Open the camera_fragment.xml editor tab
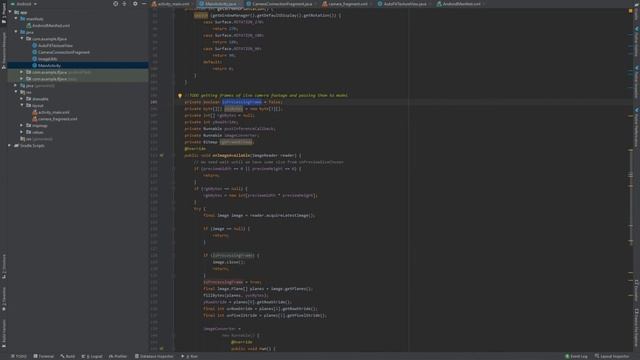 pos(347,4)
